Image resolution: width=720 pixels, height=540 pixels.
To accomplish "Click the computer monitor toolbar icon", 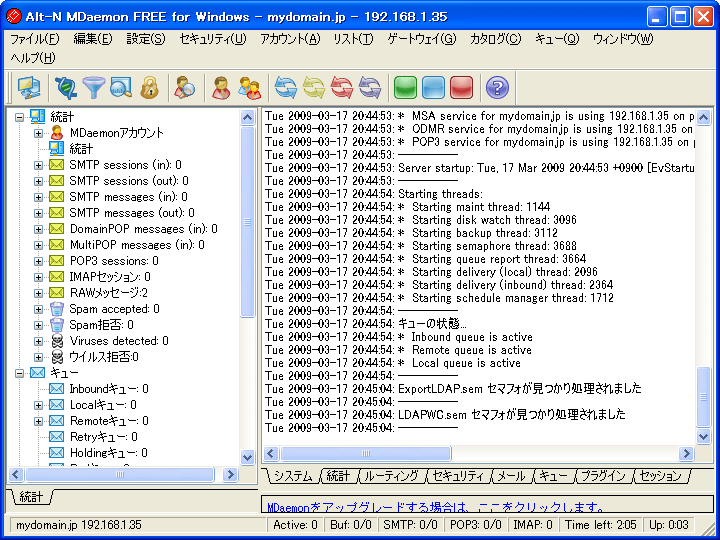I will coord(29,88).
